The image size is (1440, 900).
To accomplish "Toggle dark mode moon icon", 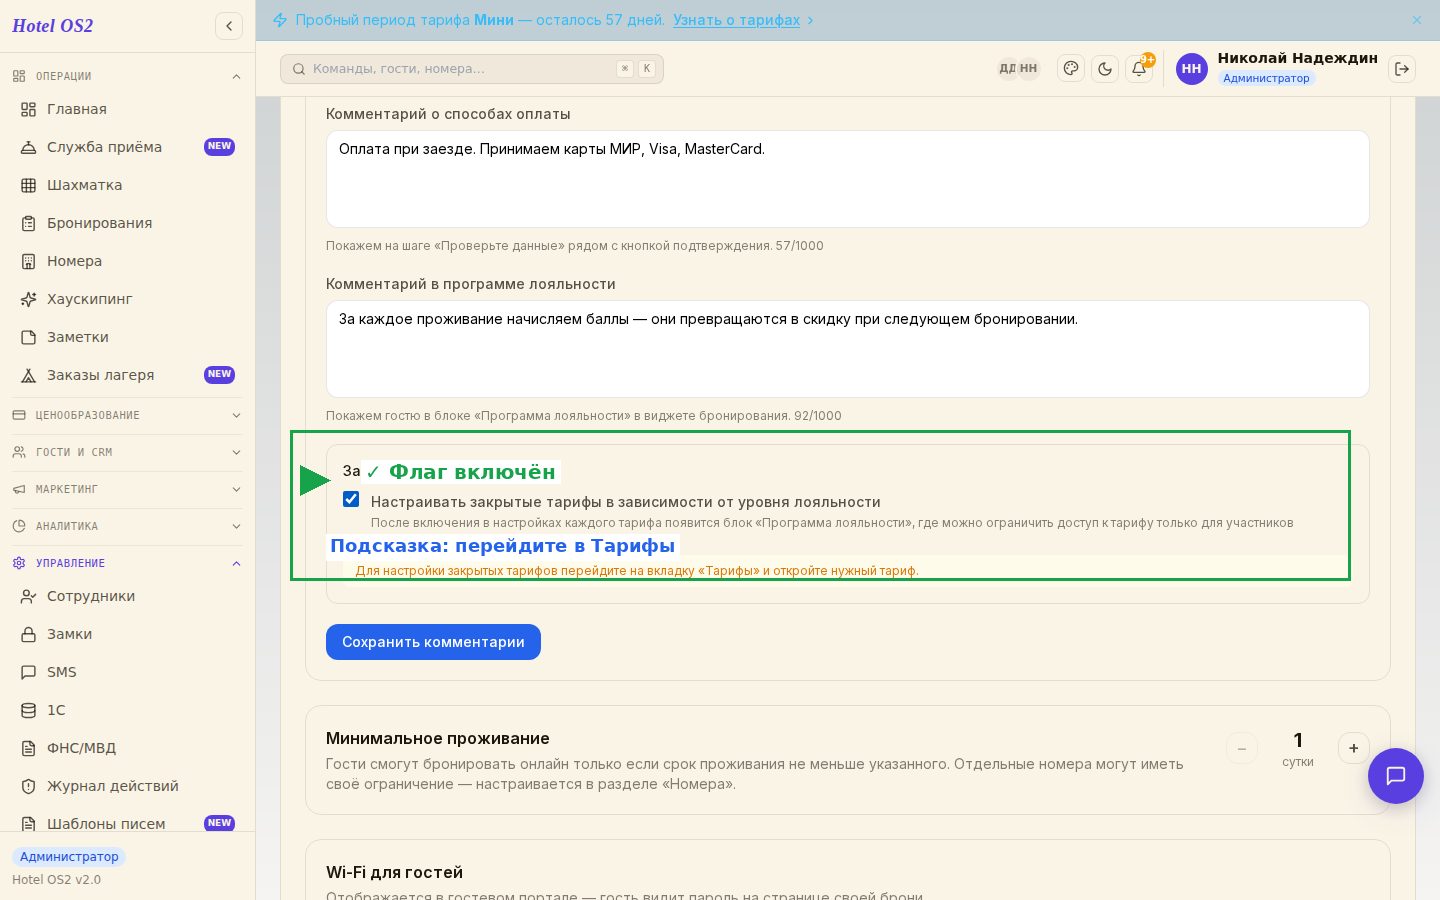I will [1105, 69].
